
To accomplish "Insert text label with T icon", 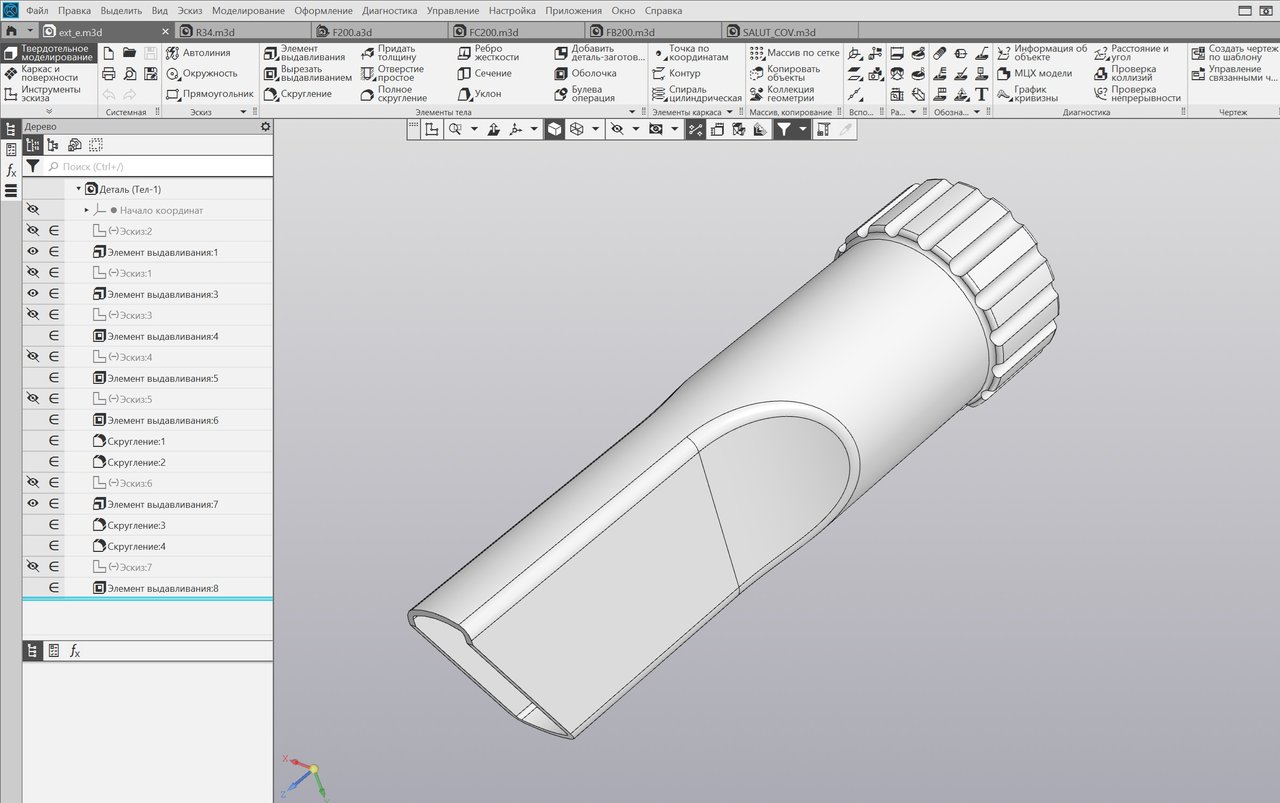I will (x=981, y=94).
